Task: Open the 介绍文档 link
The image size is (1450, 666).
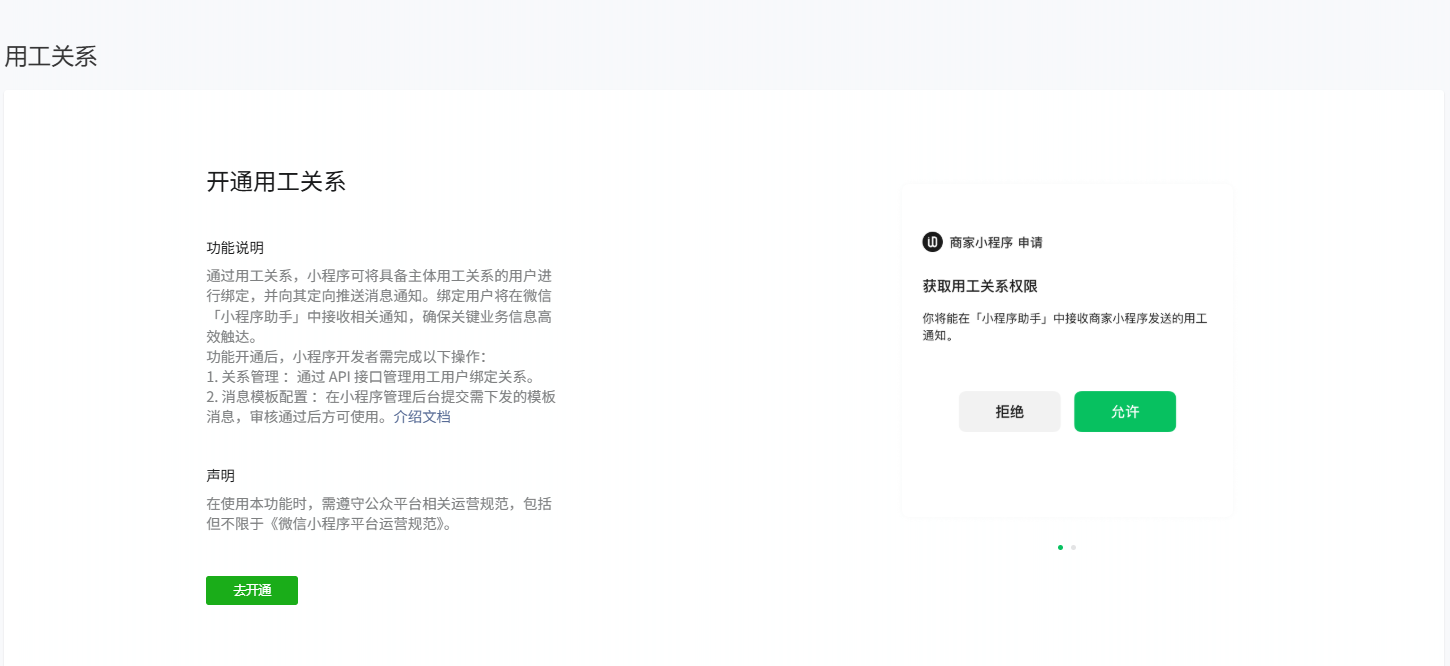Action: coord(422,417)
